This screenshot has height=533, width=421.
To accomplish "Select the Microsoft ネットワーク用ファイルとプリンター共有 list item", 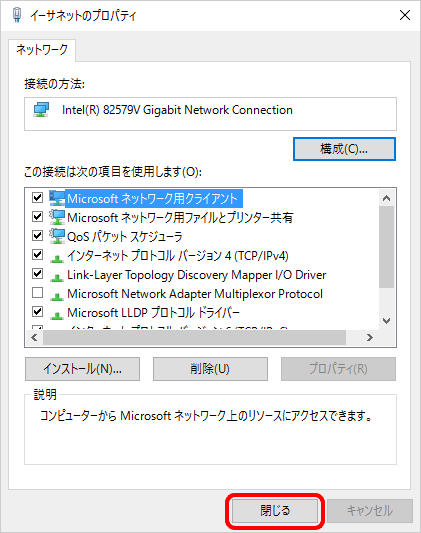I will point(180,217).
